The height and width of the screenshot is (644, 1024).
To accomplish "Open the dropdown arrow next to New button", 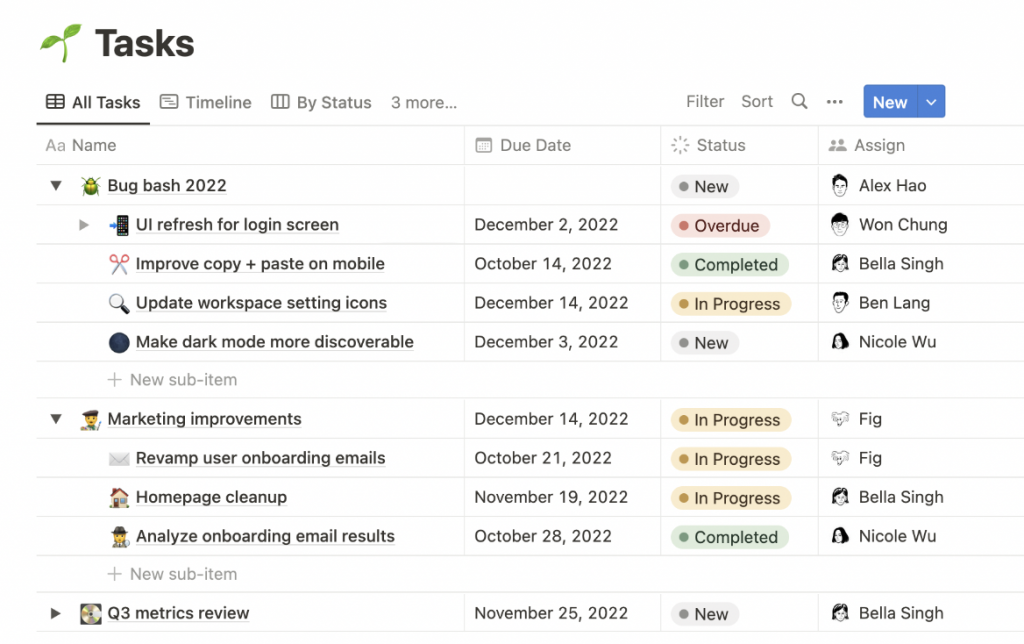I will (x=932, y=102).
